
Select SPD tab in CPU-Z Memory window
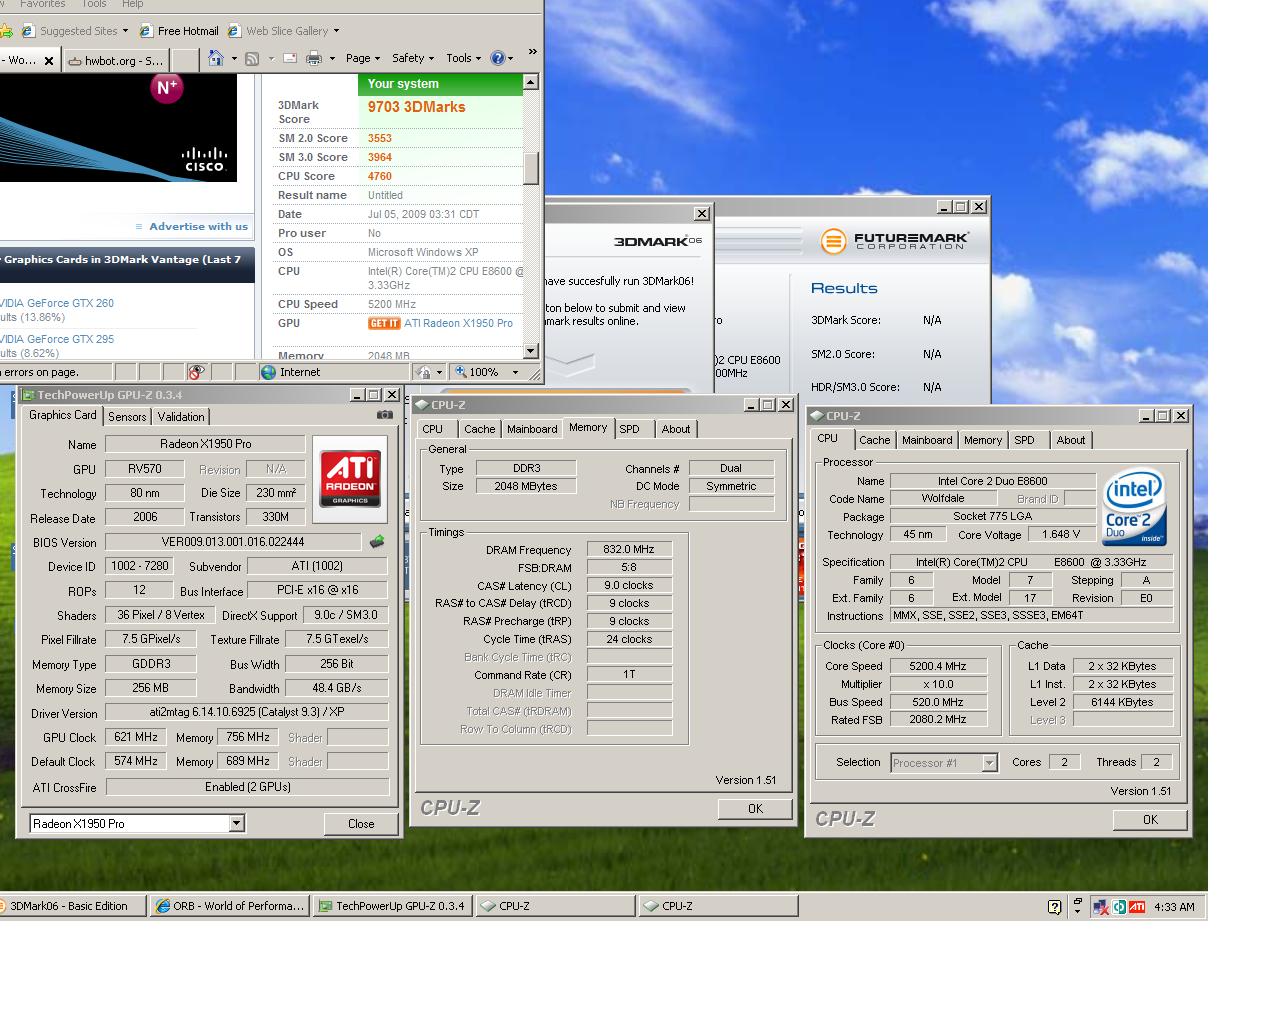[629, 429]
